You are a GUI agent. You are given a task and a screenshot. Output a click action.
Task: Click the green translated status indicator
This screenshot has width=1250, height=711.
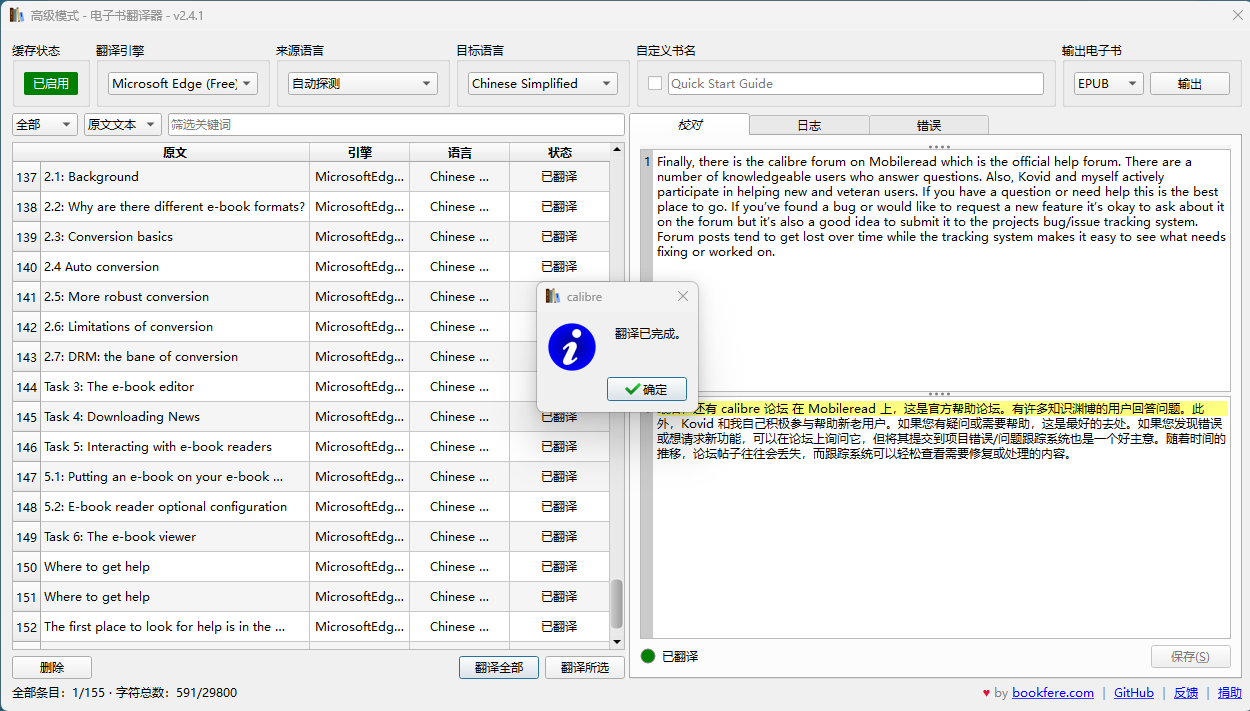click(x=648, y=656)
